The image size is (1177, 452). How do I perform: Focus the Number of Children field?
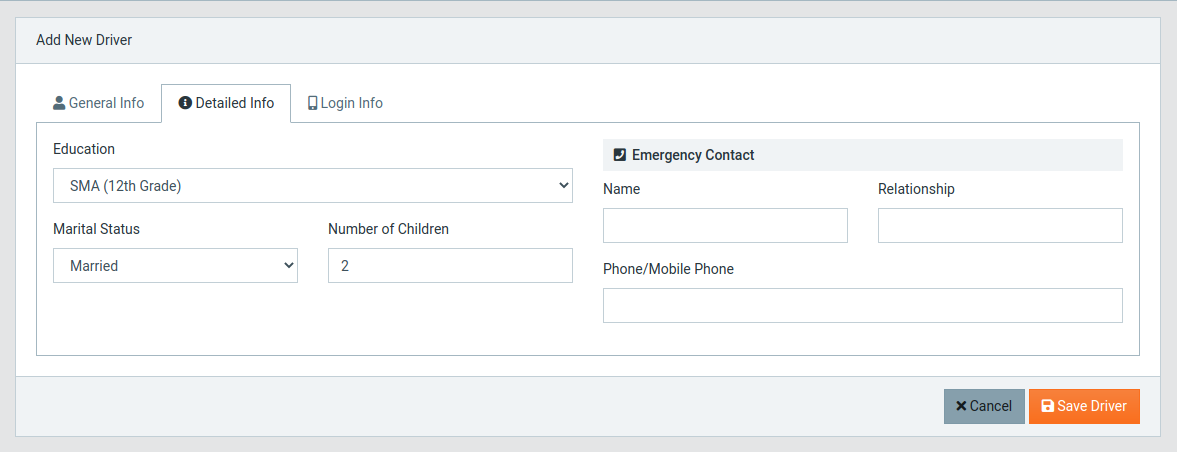pyautogui.click(x=450, y=266)
